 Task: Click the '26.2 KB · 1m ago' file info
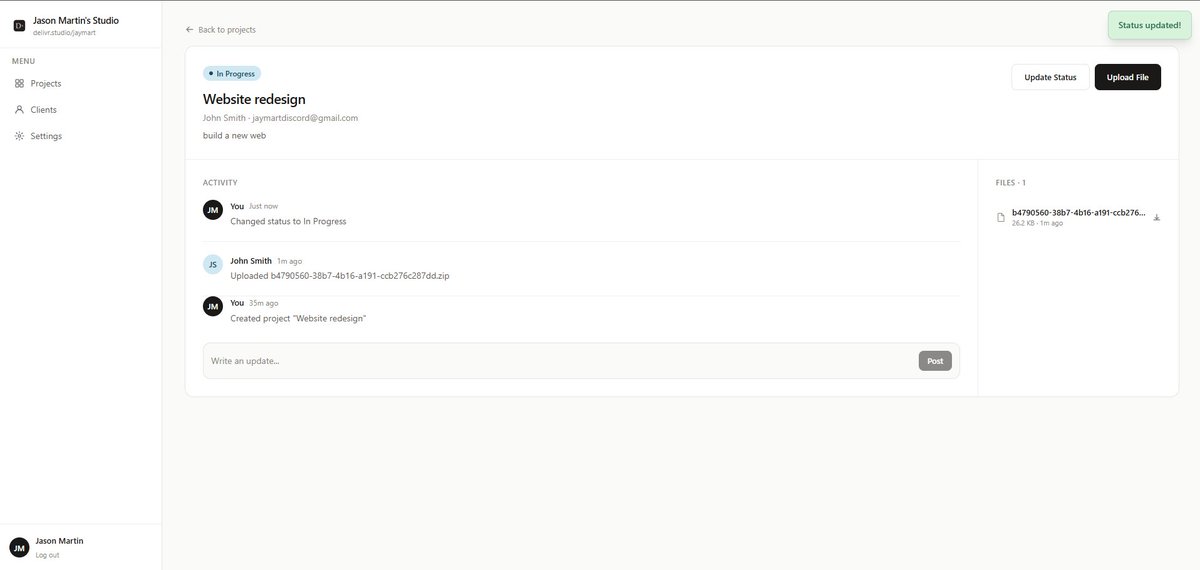click(x=1038, y=223)
